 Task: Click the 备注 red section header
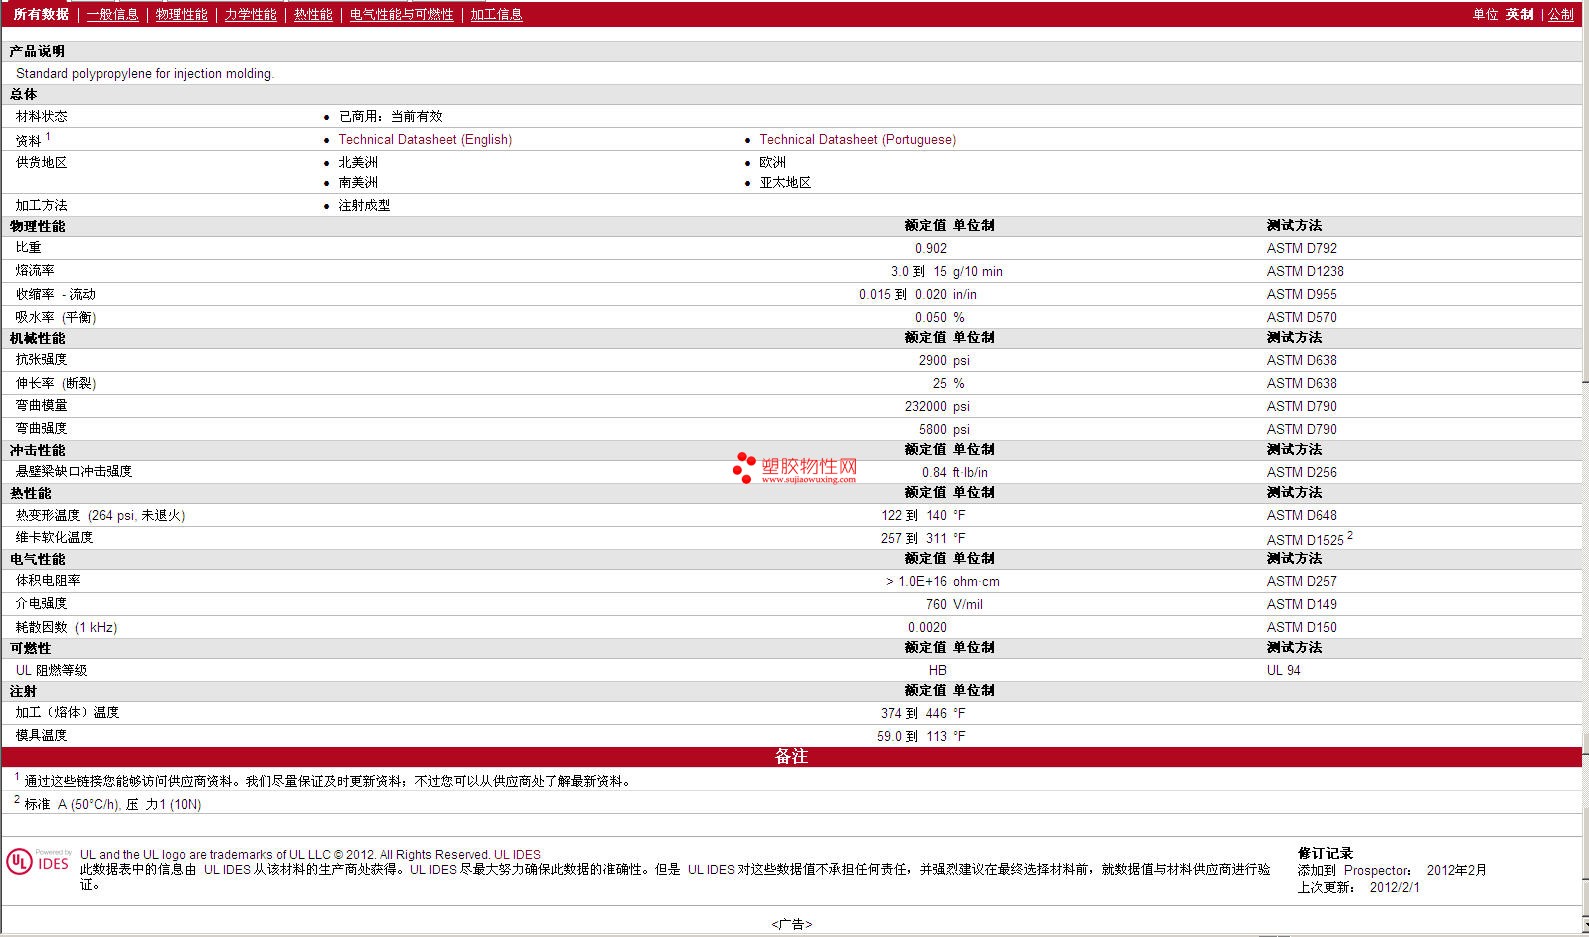pos(792,757)
